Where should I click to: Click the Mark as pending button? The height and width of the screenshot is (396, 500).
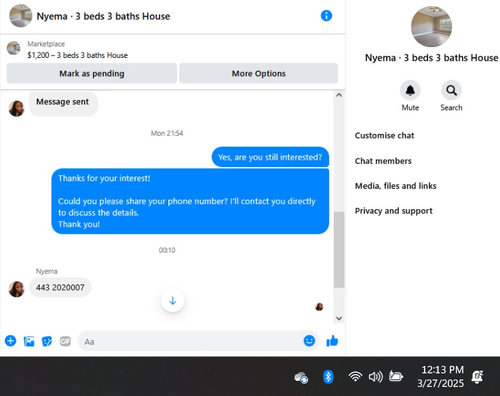tap(92, 73)
